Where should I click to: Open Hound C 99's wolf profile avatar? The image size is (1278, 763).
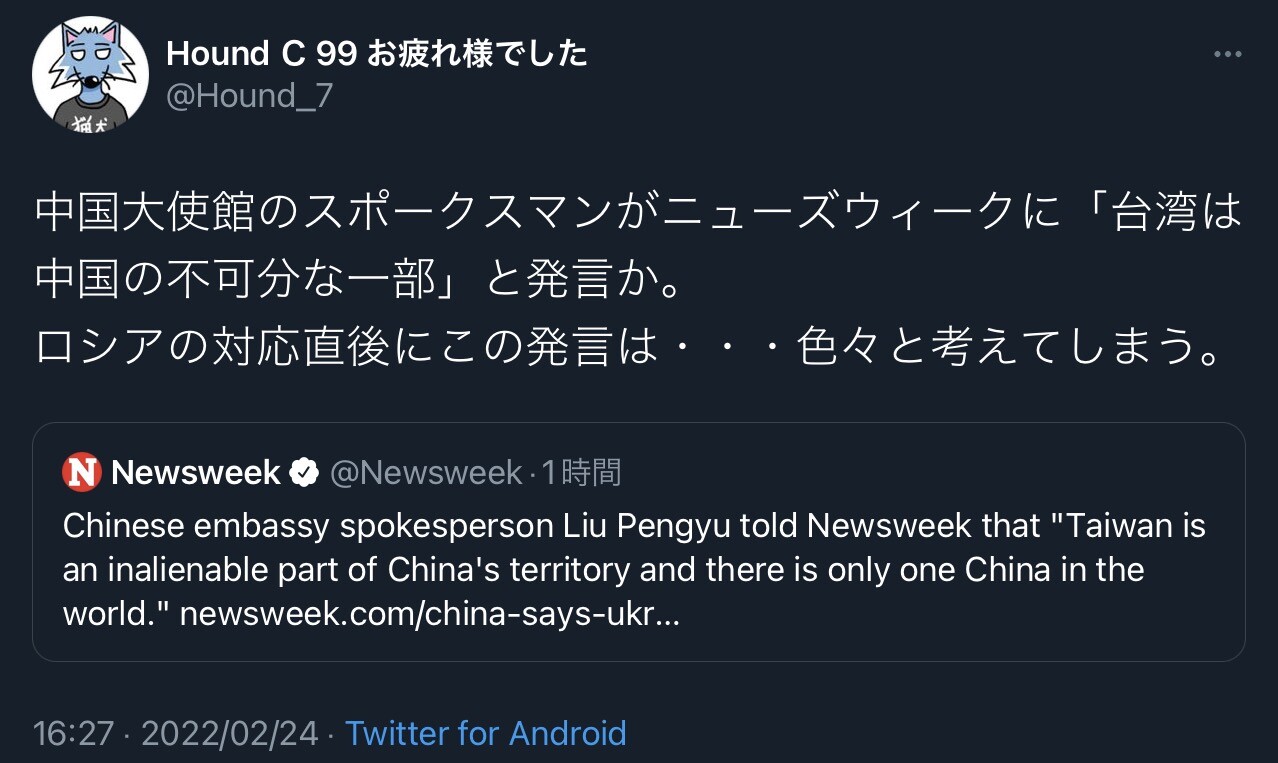(x=90, y=75)
